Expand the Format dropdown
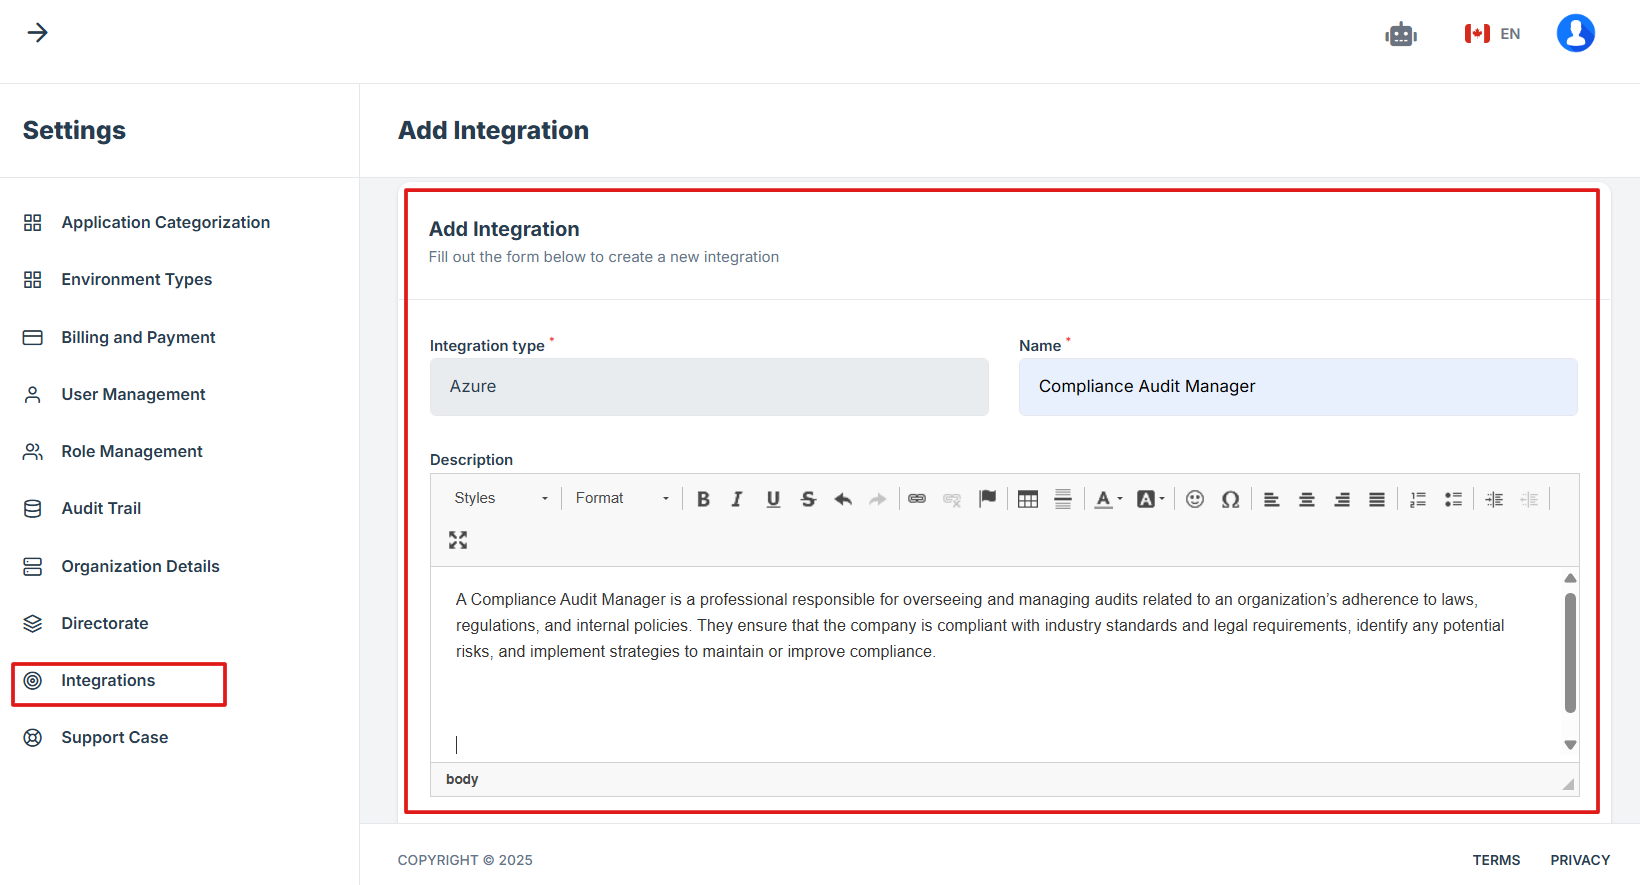Image resolution: width=1640 pixels, height=885 pixels. click(621, 498)
